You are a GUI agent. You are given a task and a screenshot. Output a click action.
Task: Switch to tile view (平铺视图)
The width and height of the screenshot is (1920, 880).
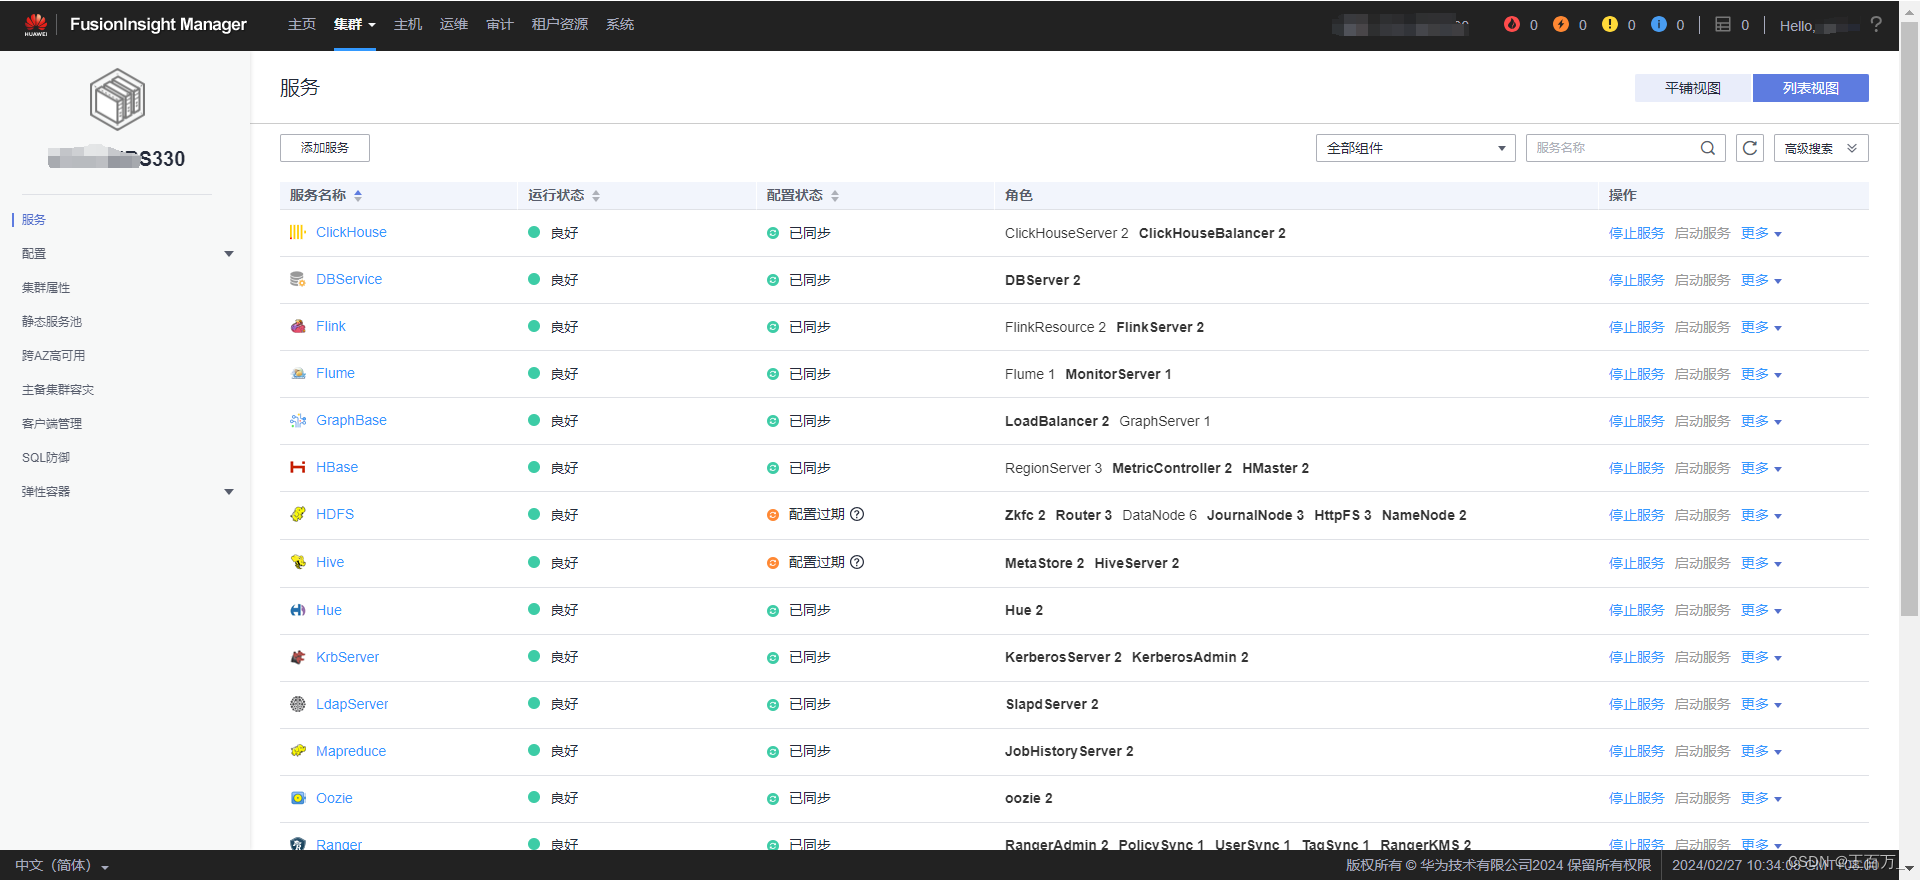pos(1693,88)
